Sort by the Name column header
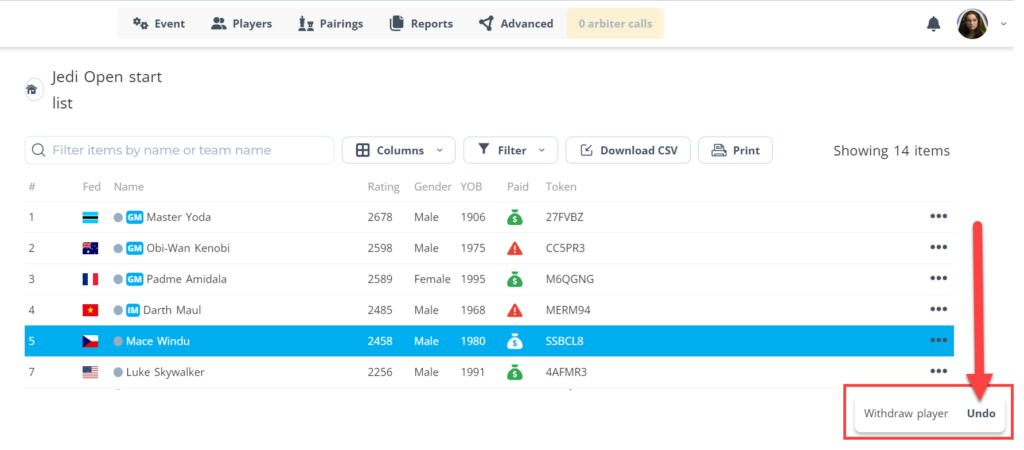This screenshot has width=1024, height=450. click(129, 187)
